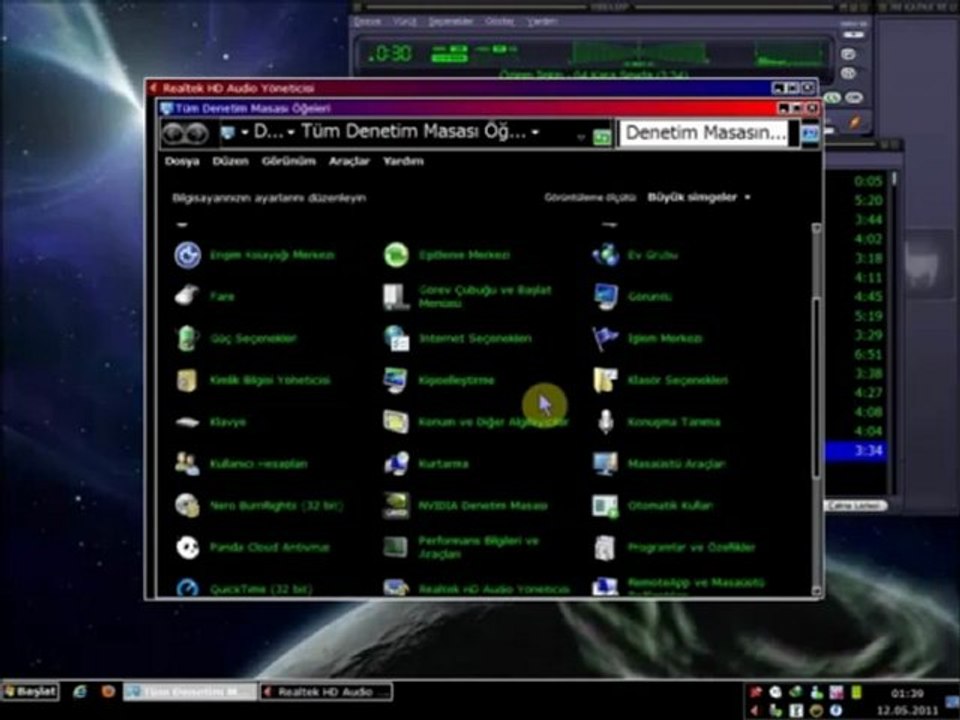Open İşlem Merkezi flag item
The width and height of the screenshot is (960, 720).
click(x=647, y=338)
